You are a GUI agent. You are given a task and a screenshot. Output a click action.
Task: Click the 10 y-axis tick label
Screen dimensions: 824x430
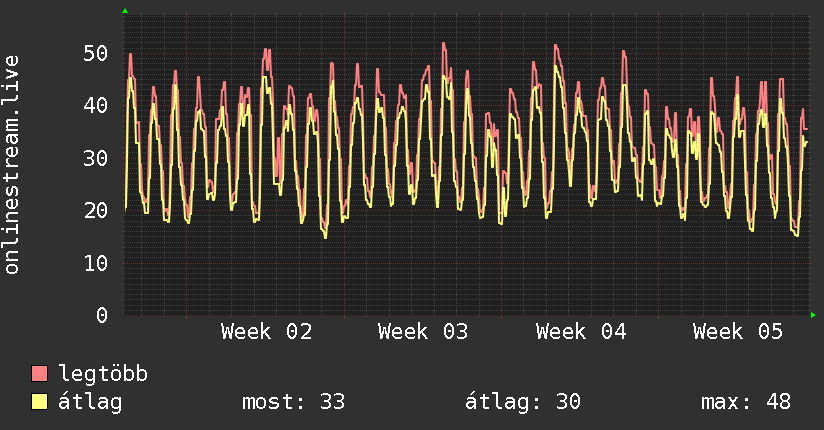pos(96,263)
